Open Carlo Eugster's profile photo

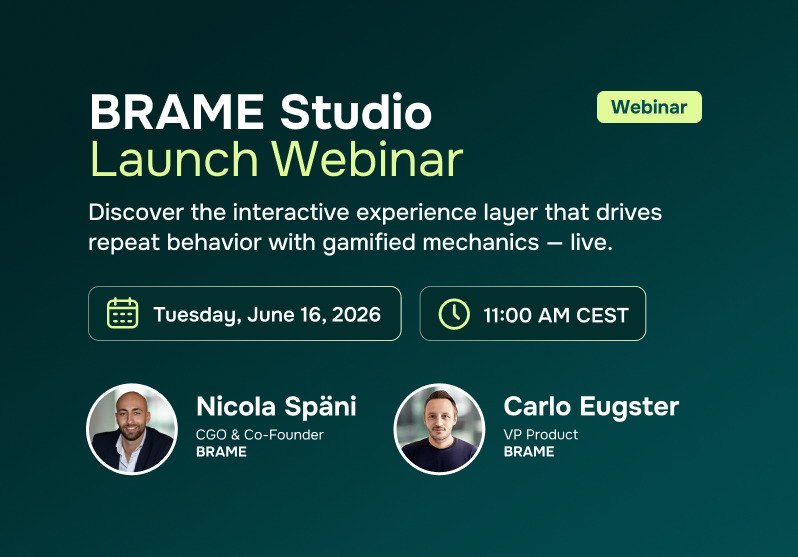point(439,429)
